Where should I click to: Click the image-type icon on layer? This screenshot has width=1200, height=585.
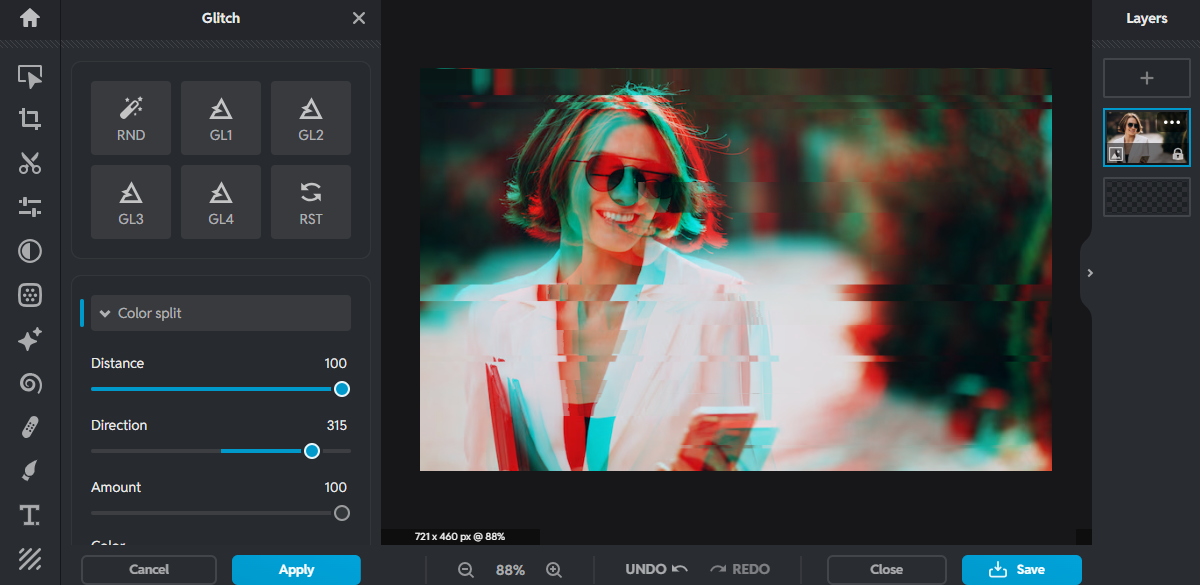tap(1116, 154)
